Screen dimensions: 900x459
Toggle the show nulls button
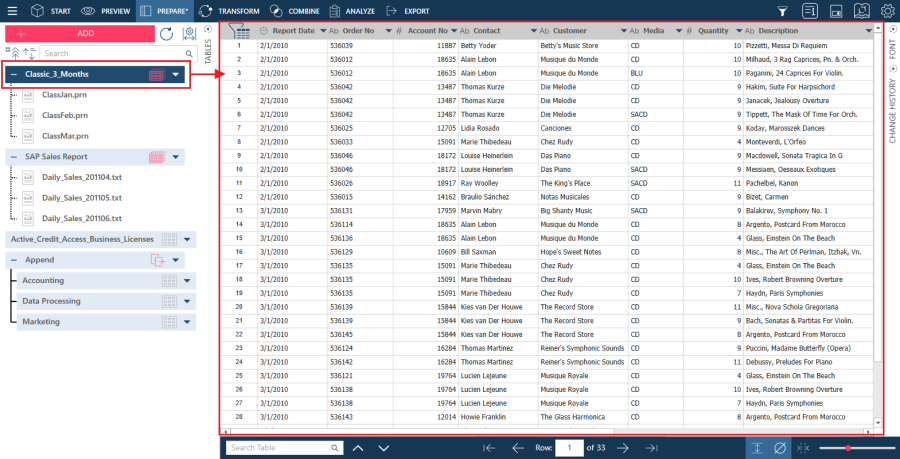(x=780, y=447)
